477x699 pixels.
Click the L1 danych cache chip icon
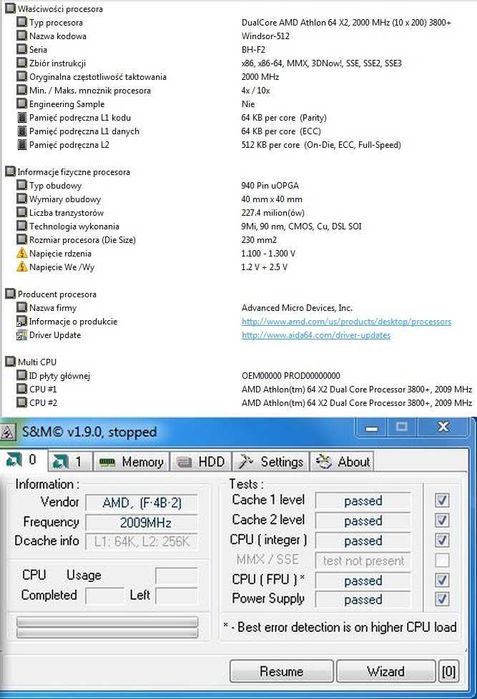click(21, 131)
